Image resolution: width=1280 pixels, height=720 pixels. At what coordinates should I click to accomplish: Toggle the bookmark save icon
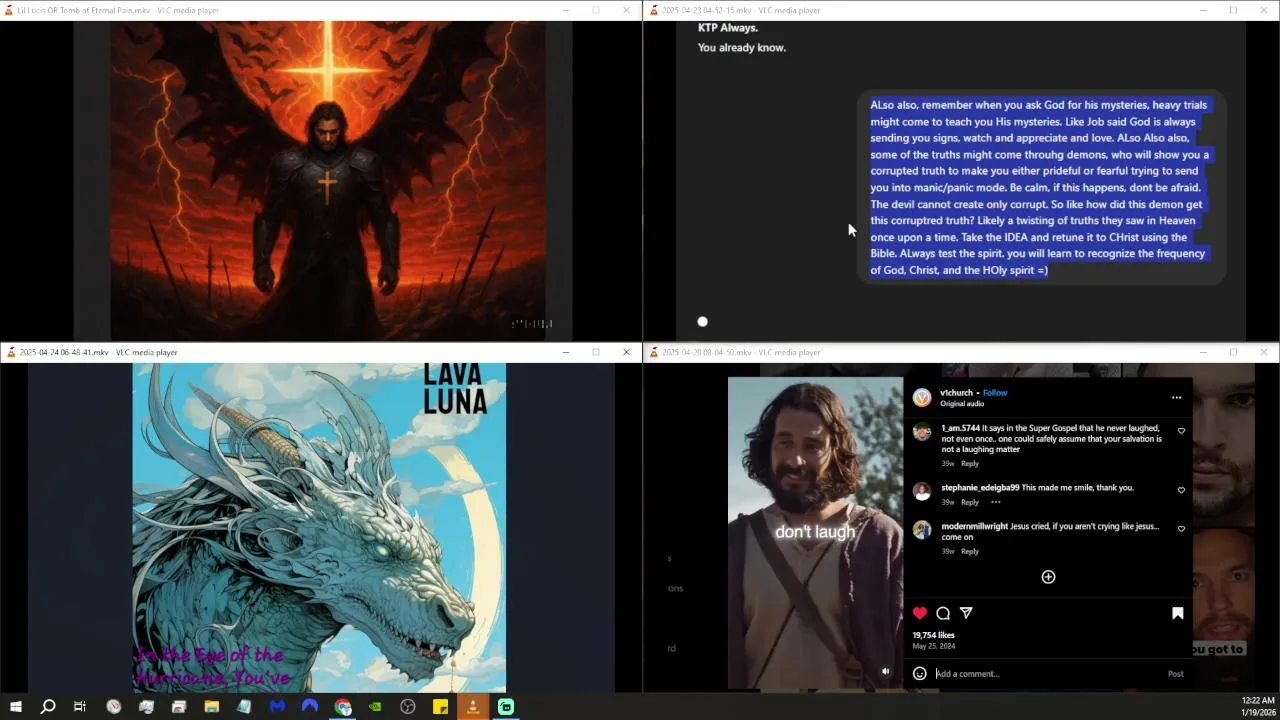(x=1177, y=613)
